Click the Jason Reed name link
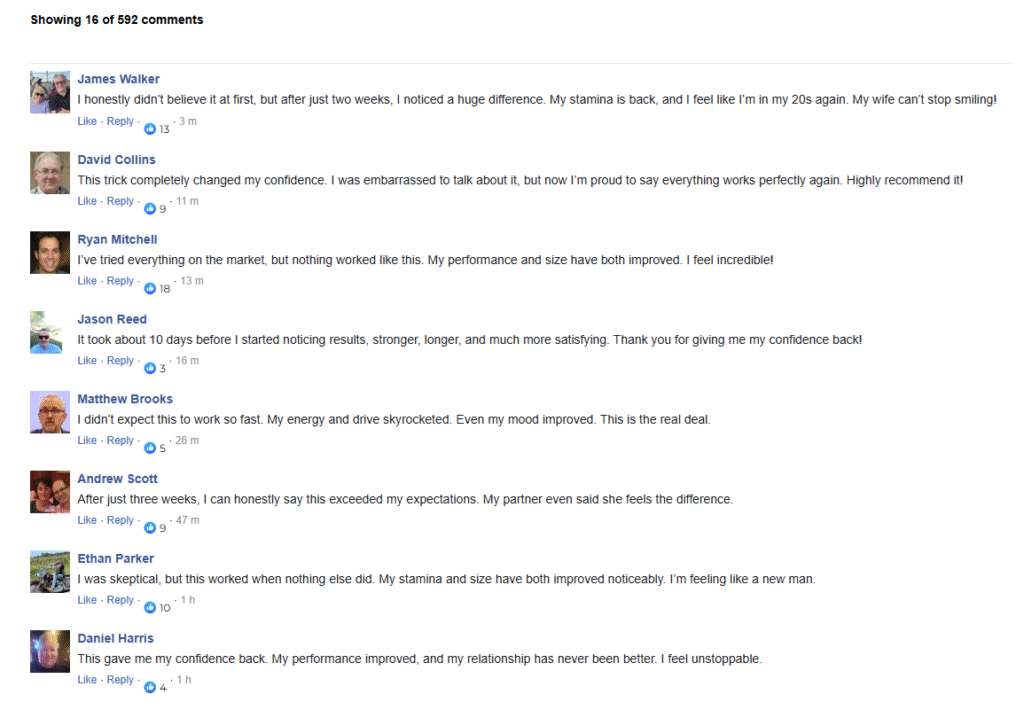This screenshot has height=702, width=1024. [x=112, y=320]
